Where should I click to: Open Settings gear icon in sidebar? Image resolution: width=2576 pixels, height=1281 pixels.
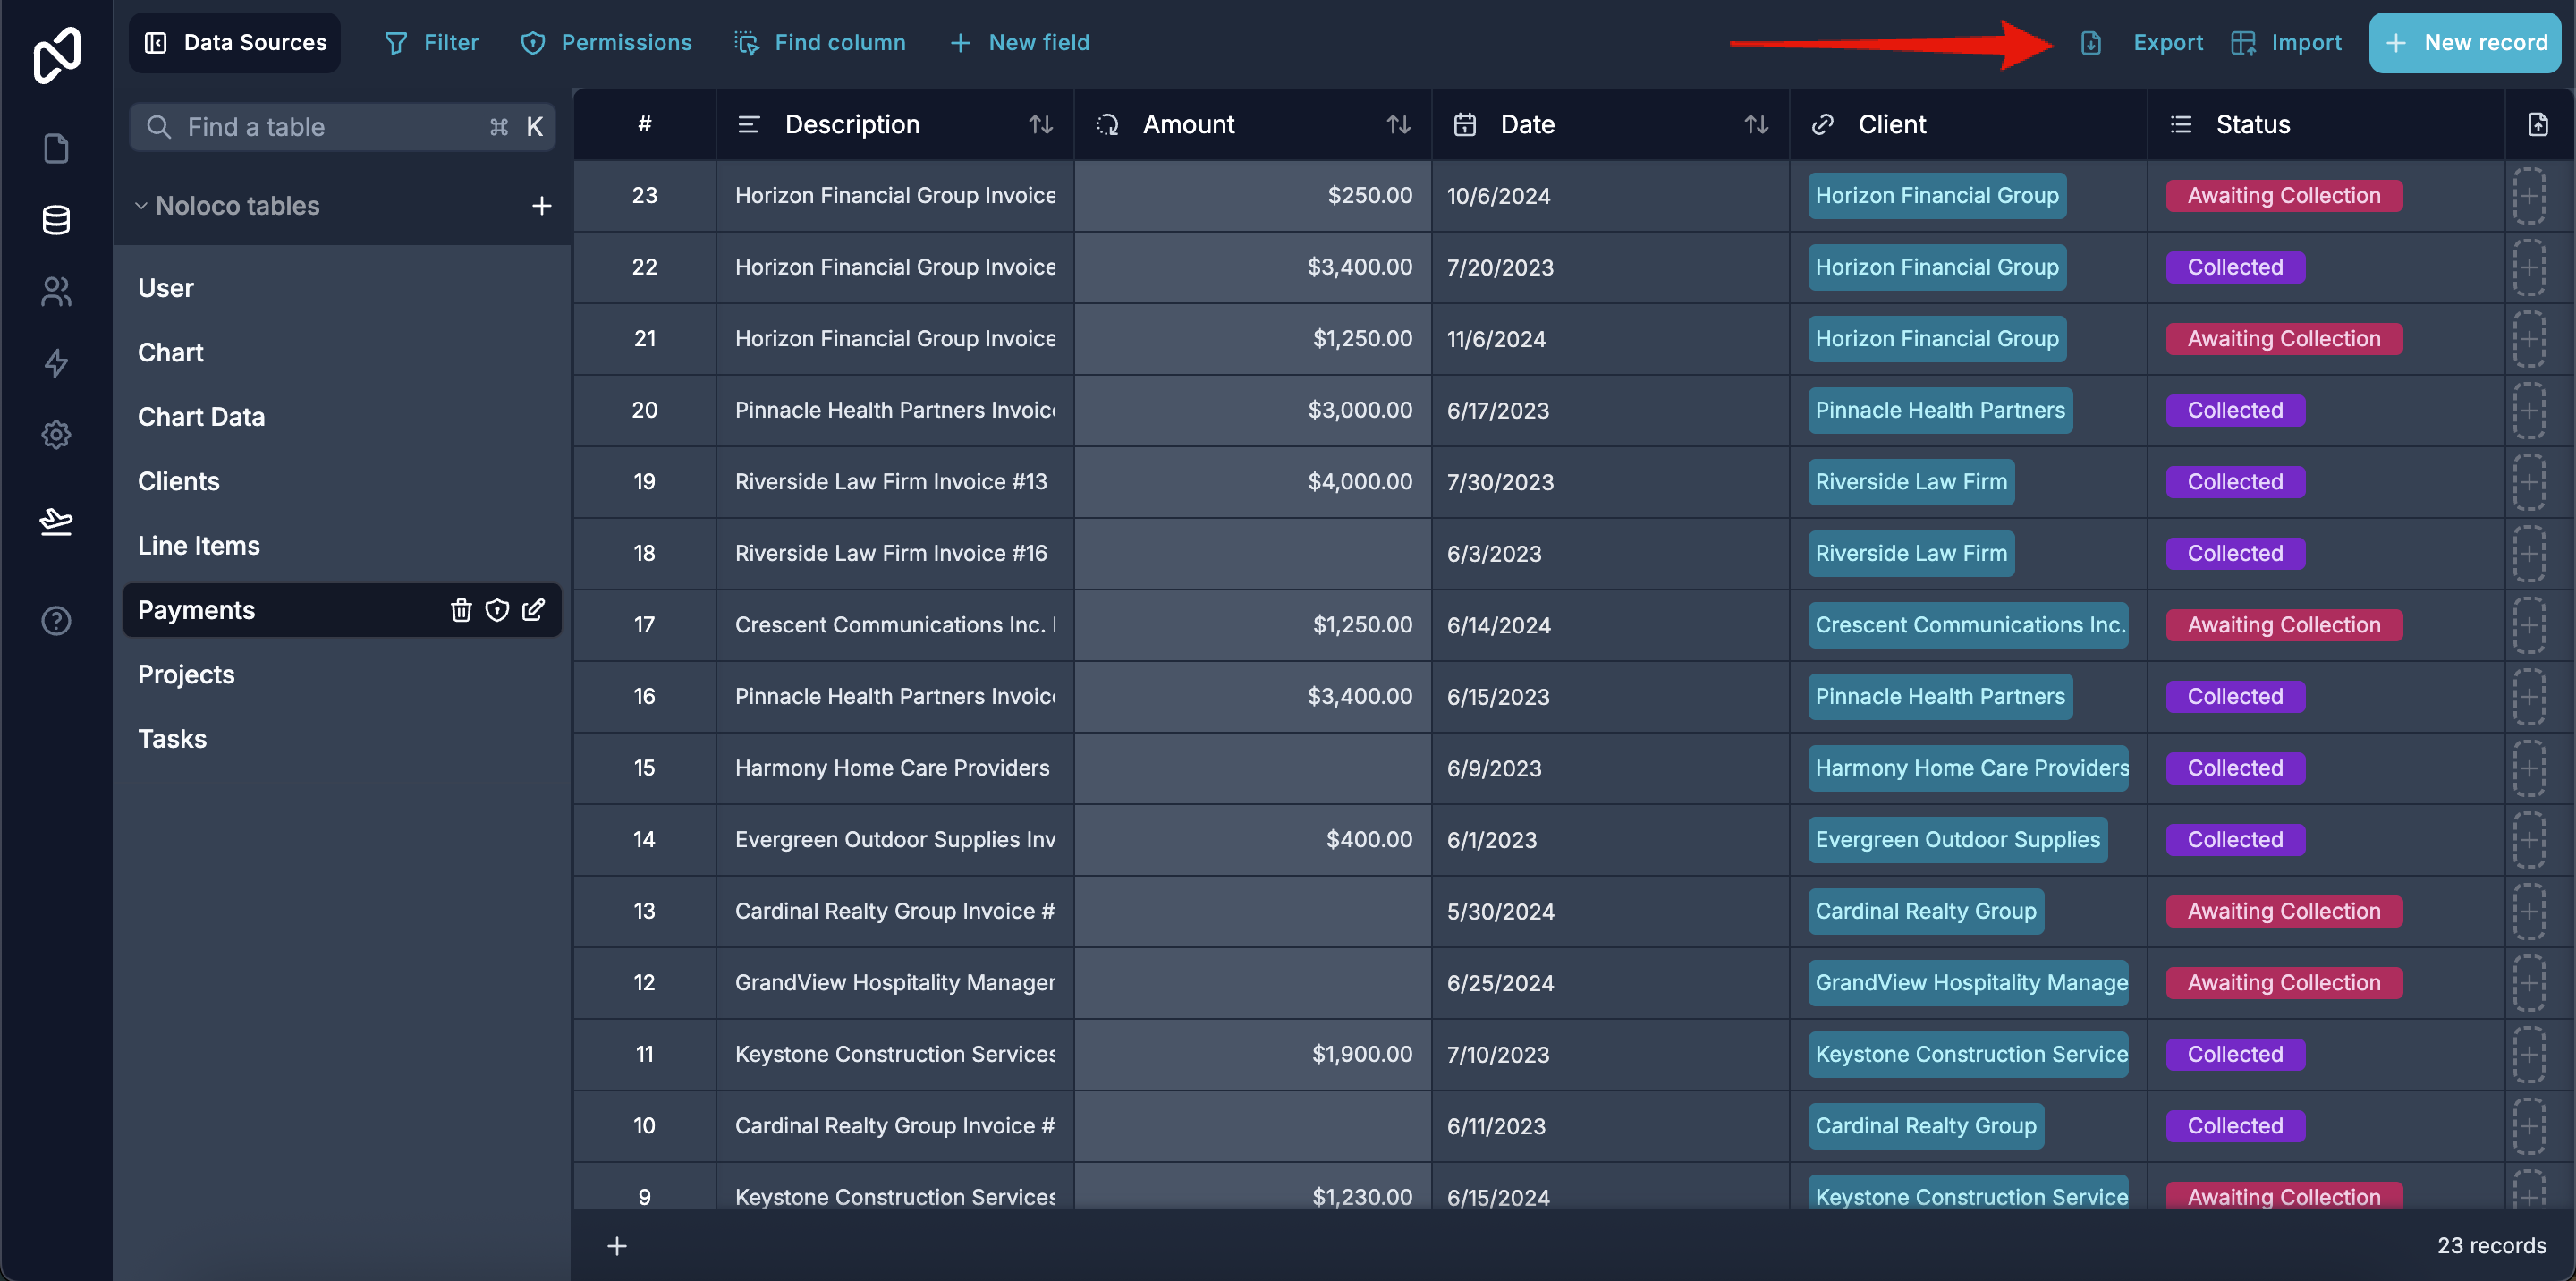pos(56,434)
